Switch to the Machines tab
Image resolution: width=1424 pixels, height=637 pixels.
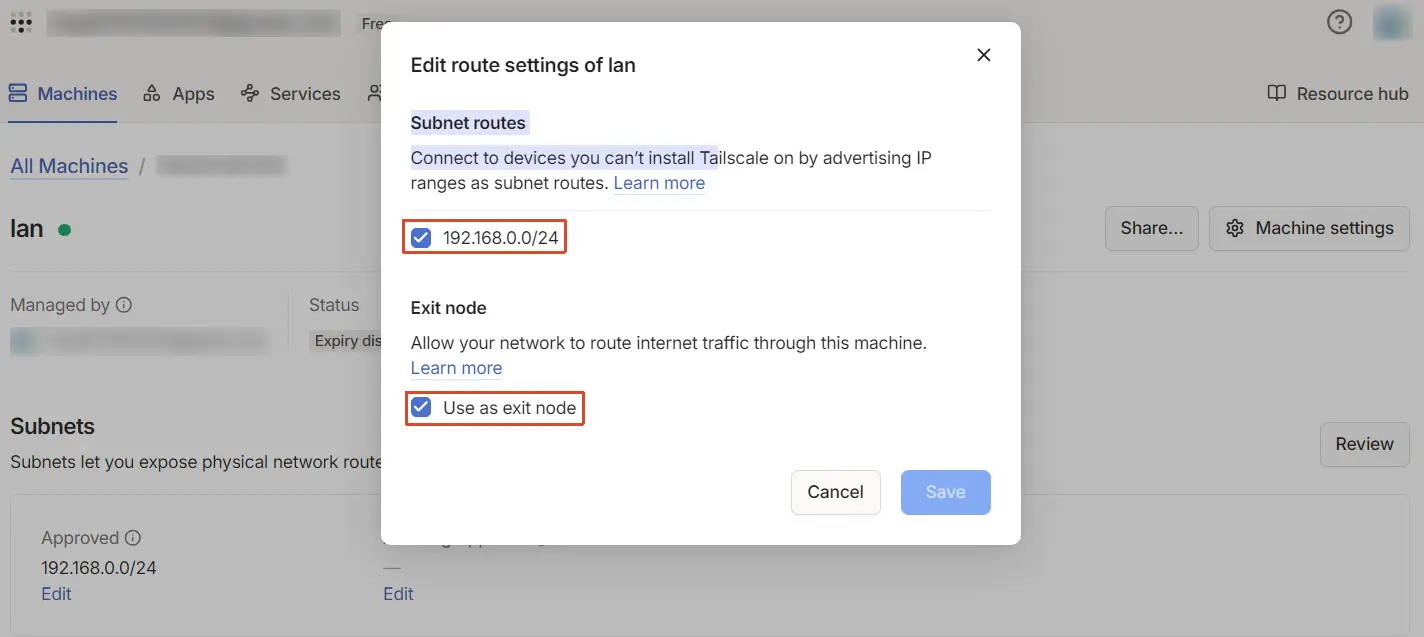click(x=63, y=94)
